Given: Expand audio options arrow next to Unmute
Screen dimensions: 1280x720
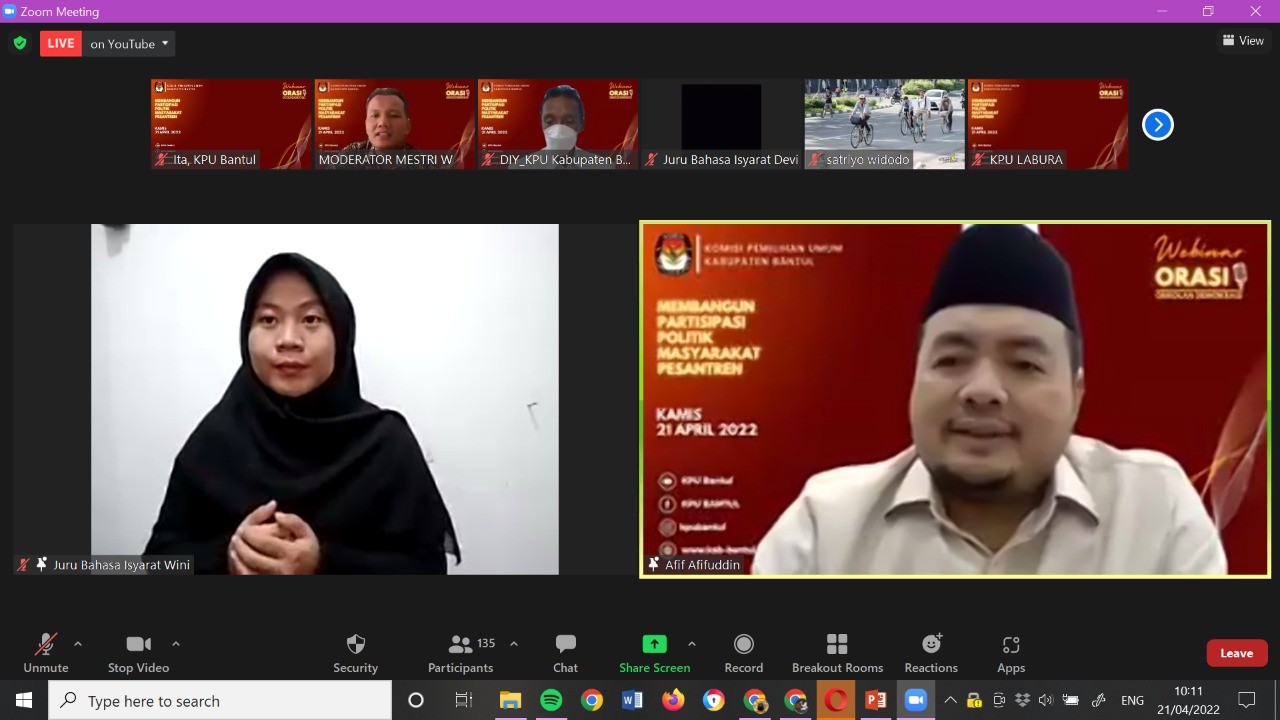Looking at the screenshot, I should click(x=78, y=644).
